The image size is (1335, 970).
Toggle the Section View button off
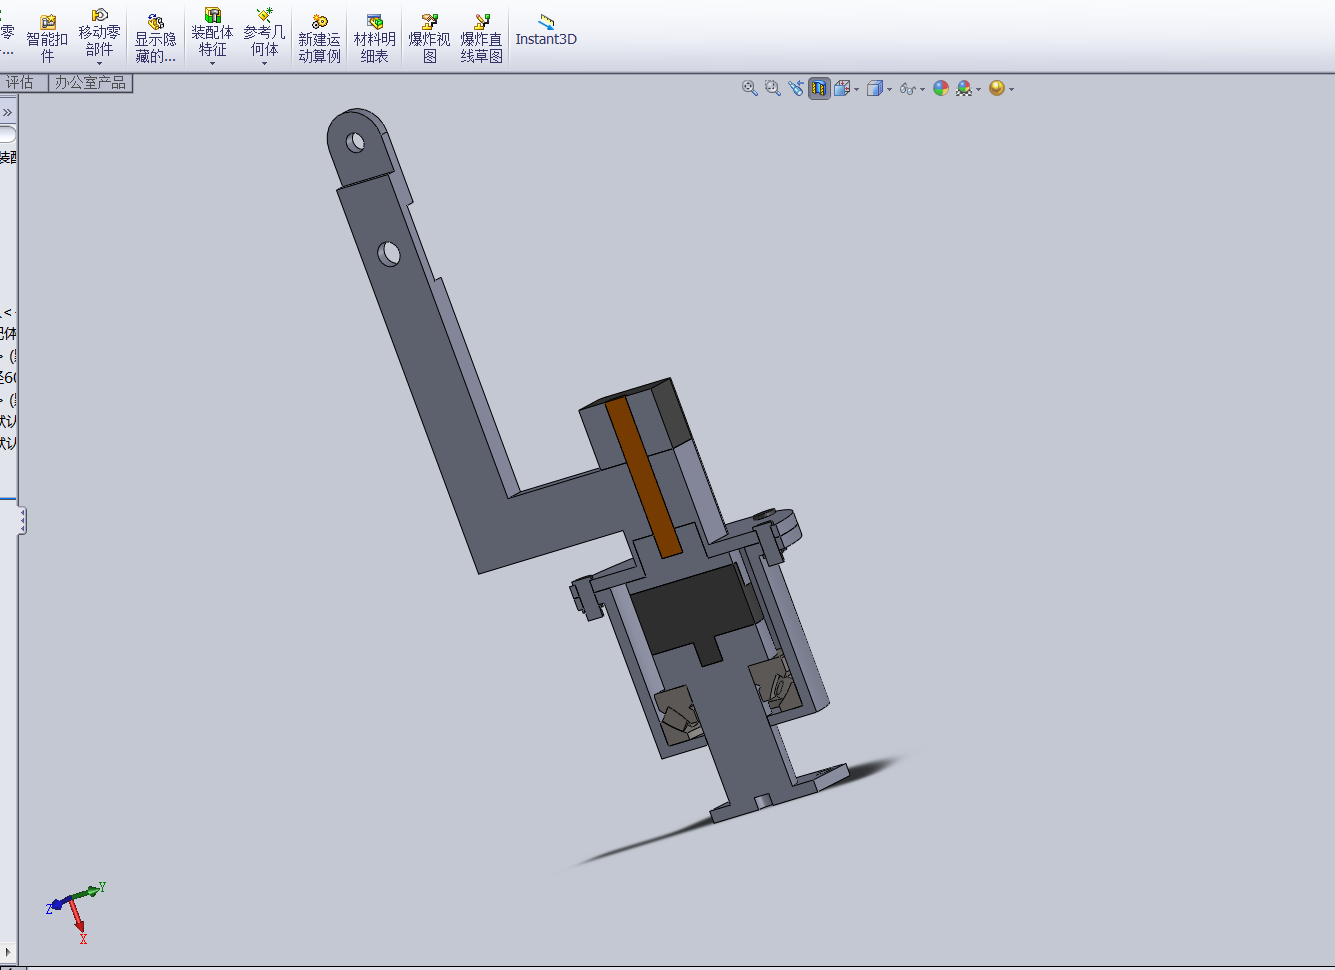tap(819, 88)
